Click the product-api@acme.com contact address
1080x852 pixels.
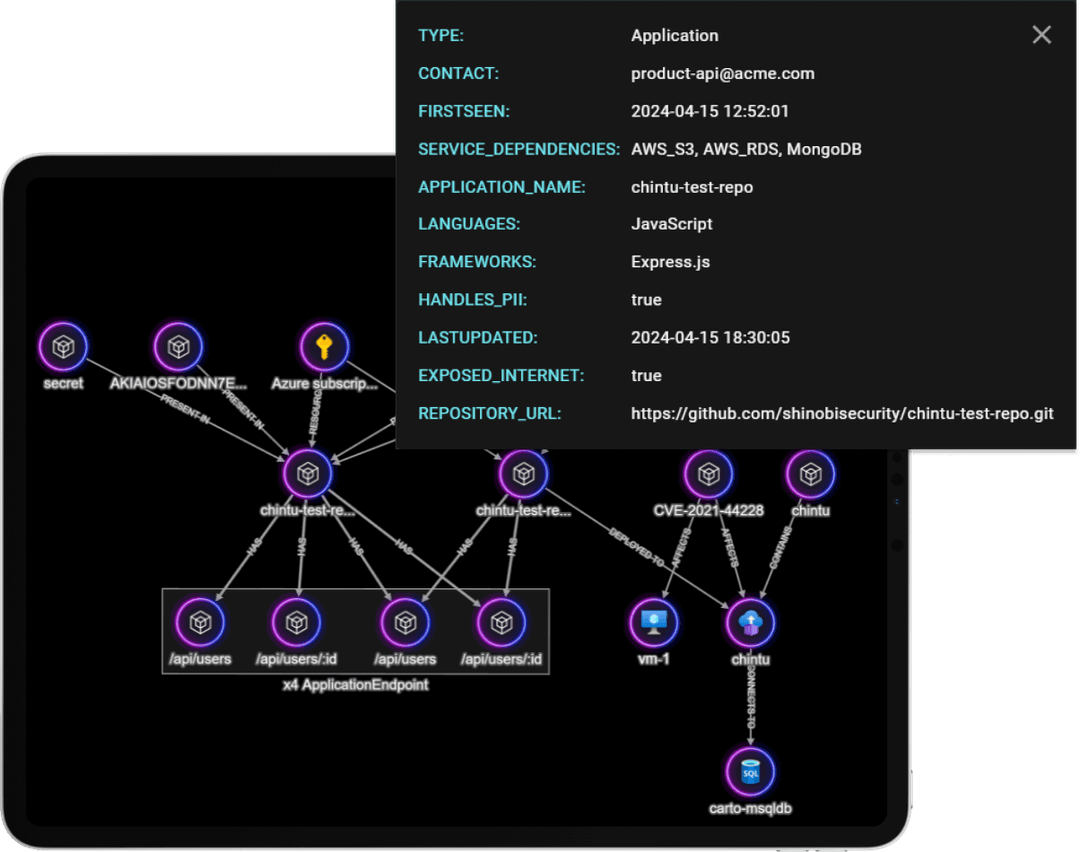(723, 73)
